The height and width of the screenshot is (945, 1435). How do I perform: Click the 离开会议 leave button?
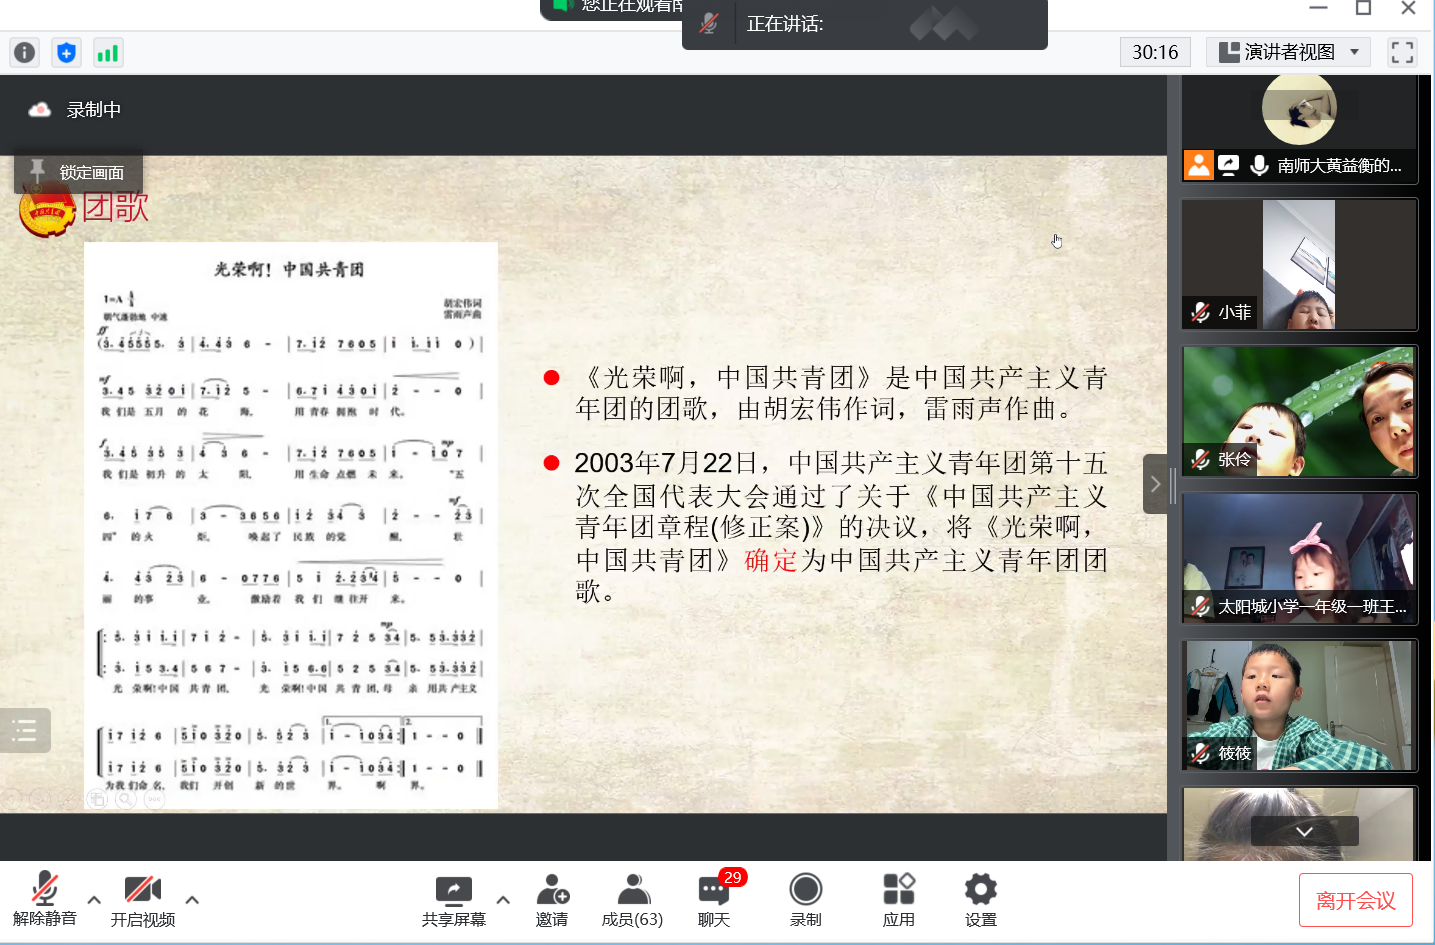[1355, 900]
